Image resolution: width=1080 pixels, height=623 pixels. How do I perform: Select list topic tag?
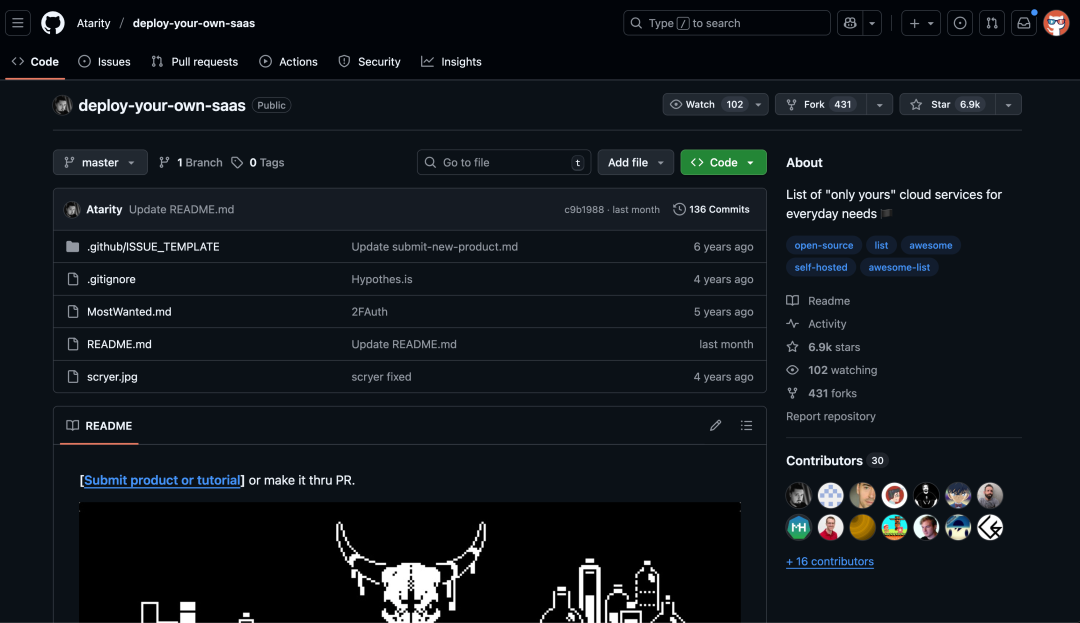tap(881, 245)
